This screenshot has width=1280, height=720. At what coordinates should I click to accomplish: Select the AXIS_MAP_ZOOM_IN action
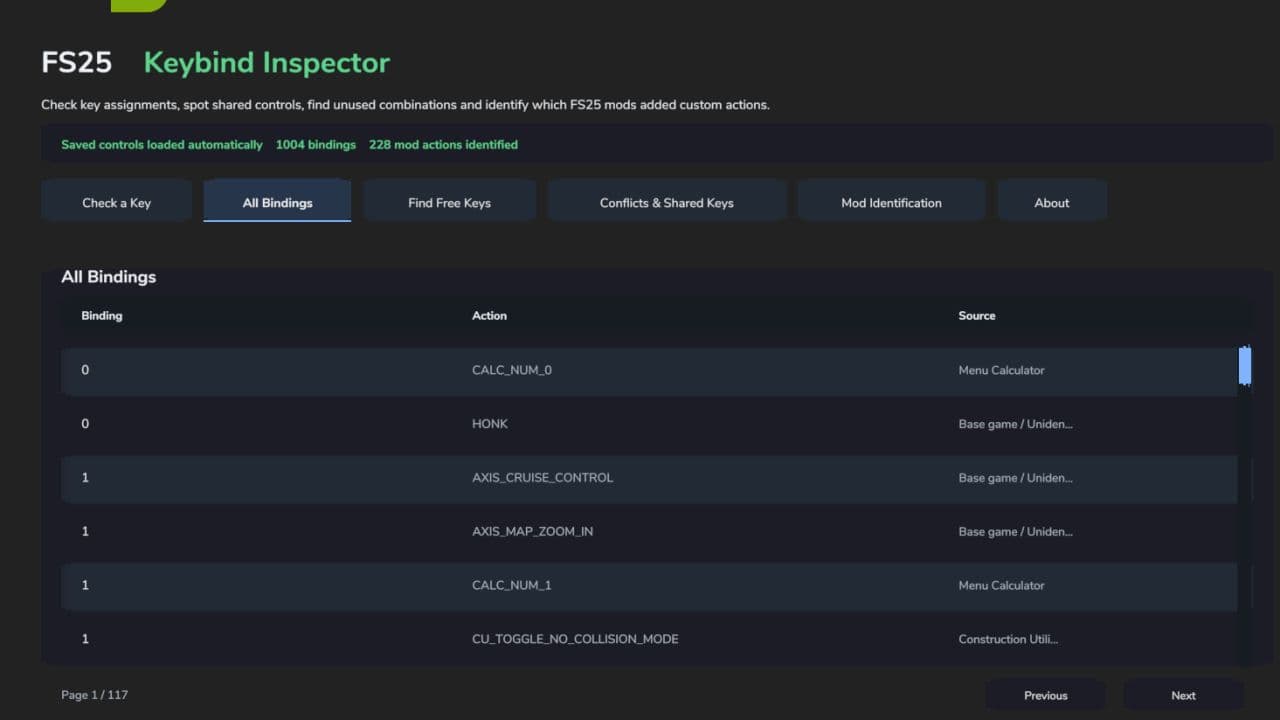[532, 532]
